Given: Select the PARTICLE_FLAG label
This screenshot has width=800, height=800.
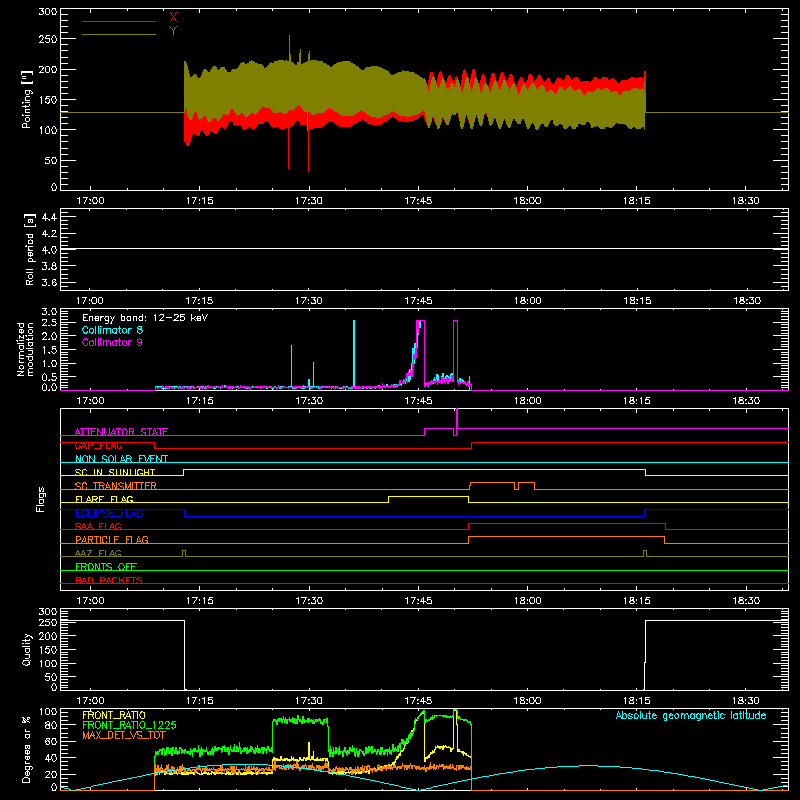Looking at the screenshot, I should 112,540.
